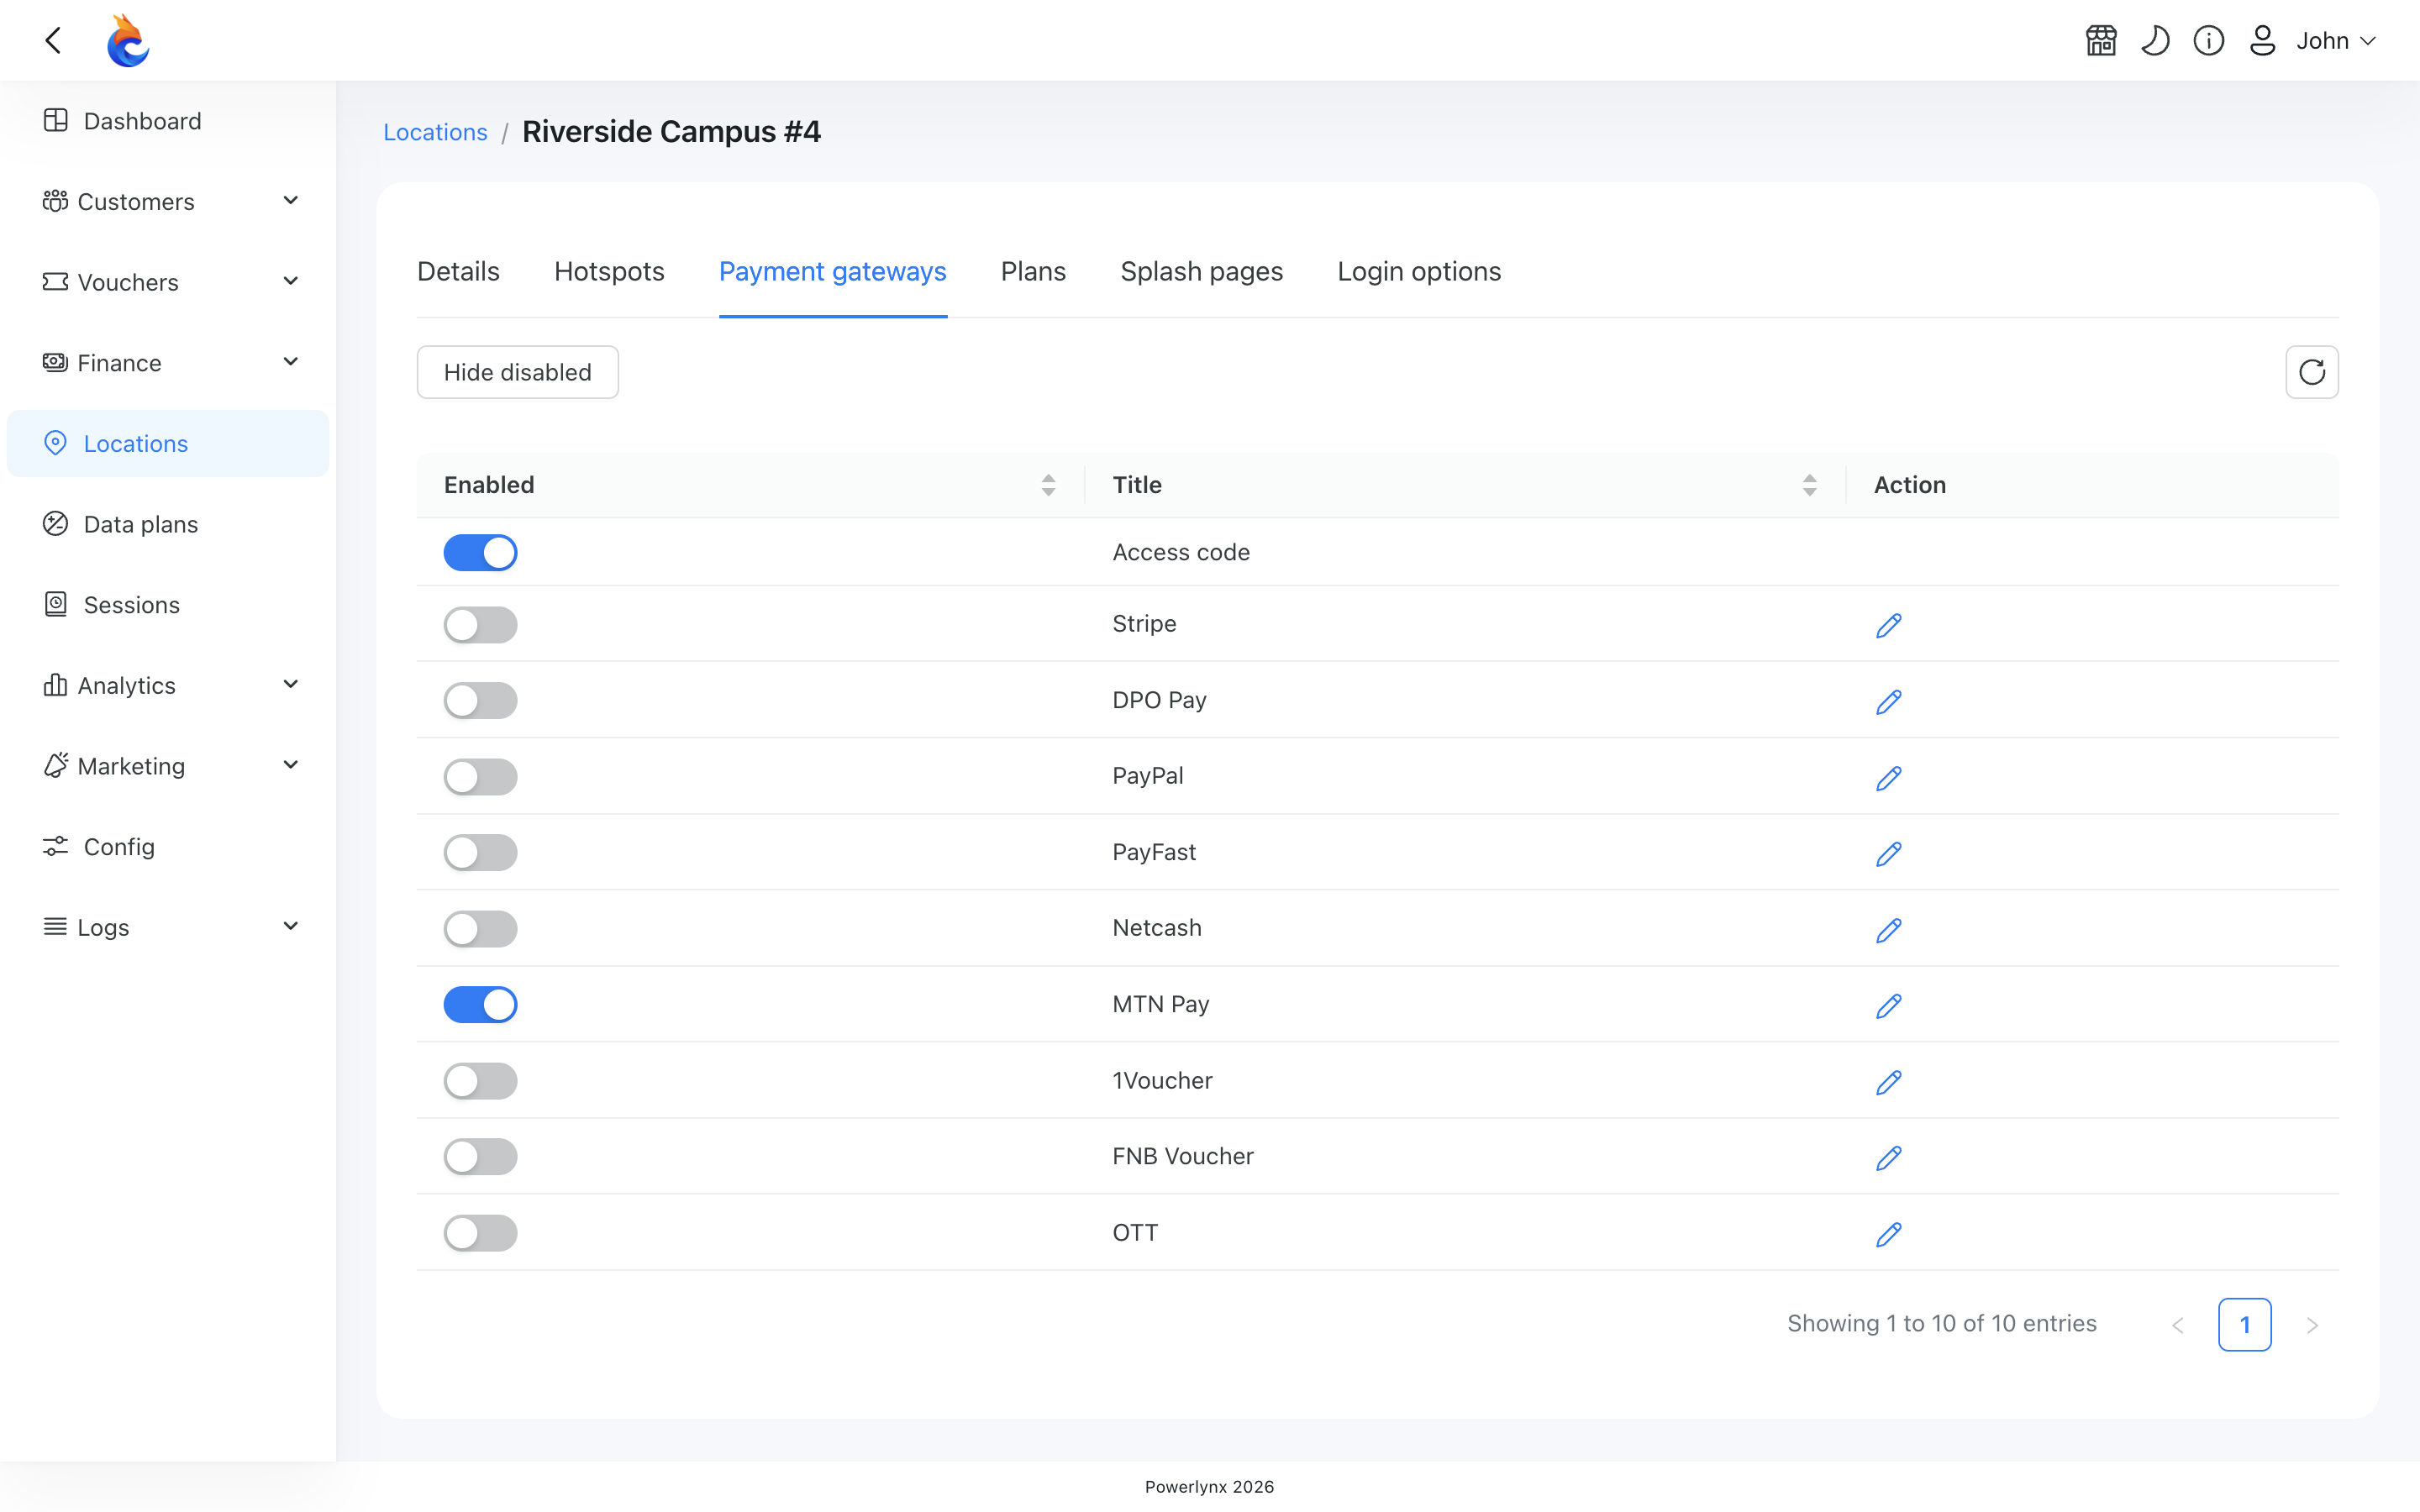Edit the DPO Pay gateway
The image size is (2420, 1512).
click(1888, 701)
